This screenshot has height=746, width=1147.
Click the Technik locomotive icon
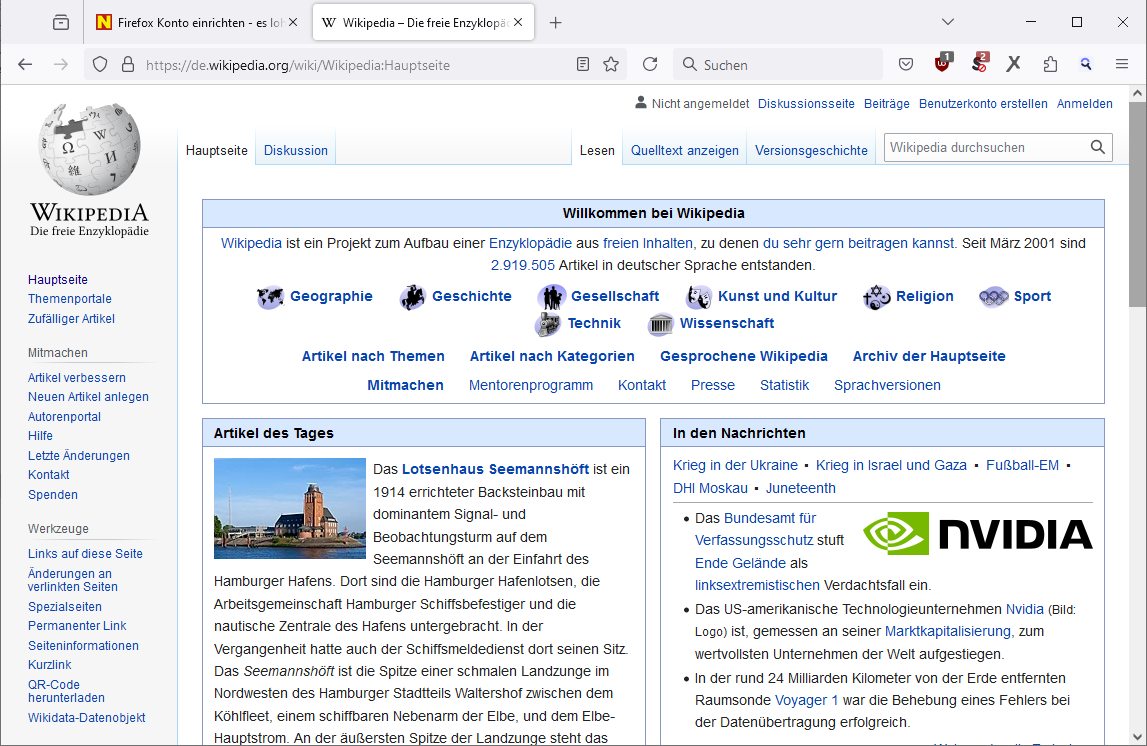pos(548,324)
